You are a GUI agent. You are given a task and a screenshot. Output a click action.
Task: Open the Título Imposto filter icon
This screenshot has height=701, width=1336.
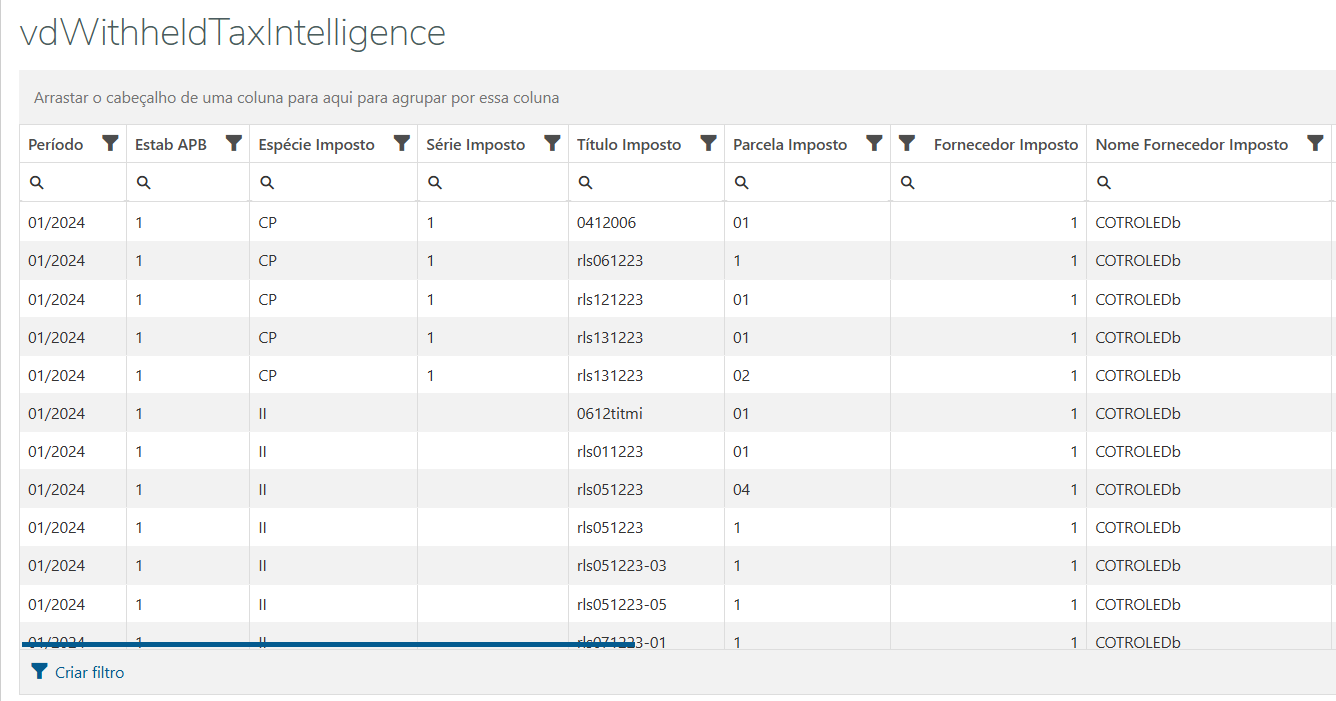click(x=709, y=144)
